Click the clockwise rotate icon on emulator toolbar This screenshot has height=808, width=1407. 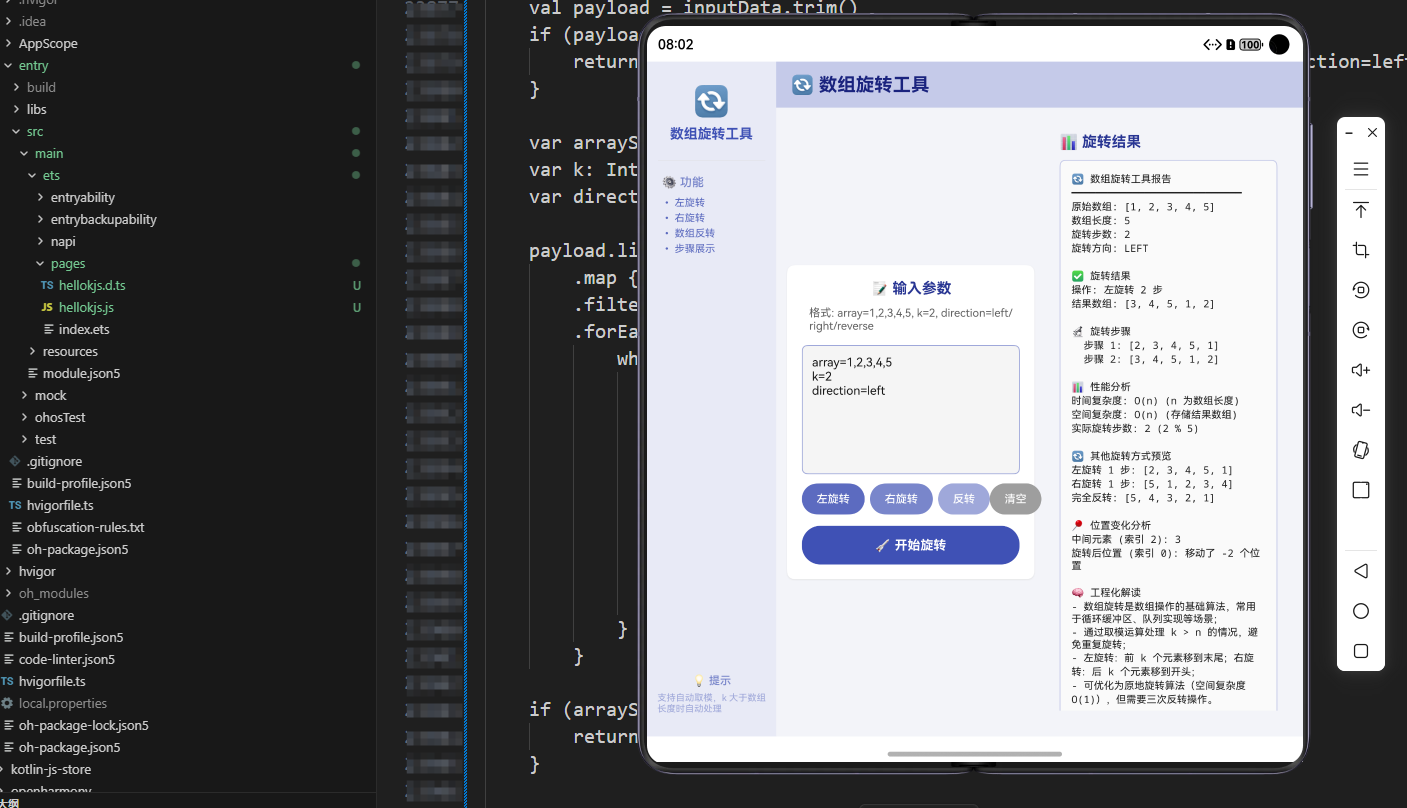pyautogui.click(x=1360, y=329)
